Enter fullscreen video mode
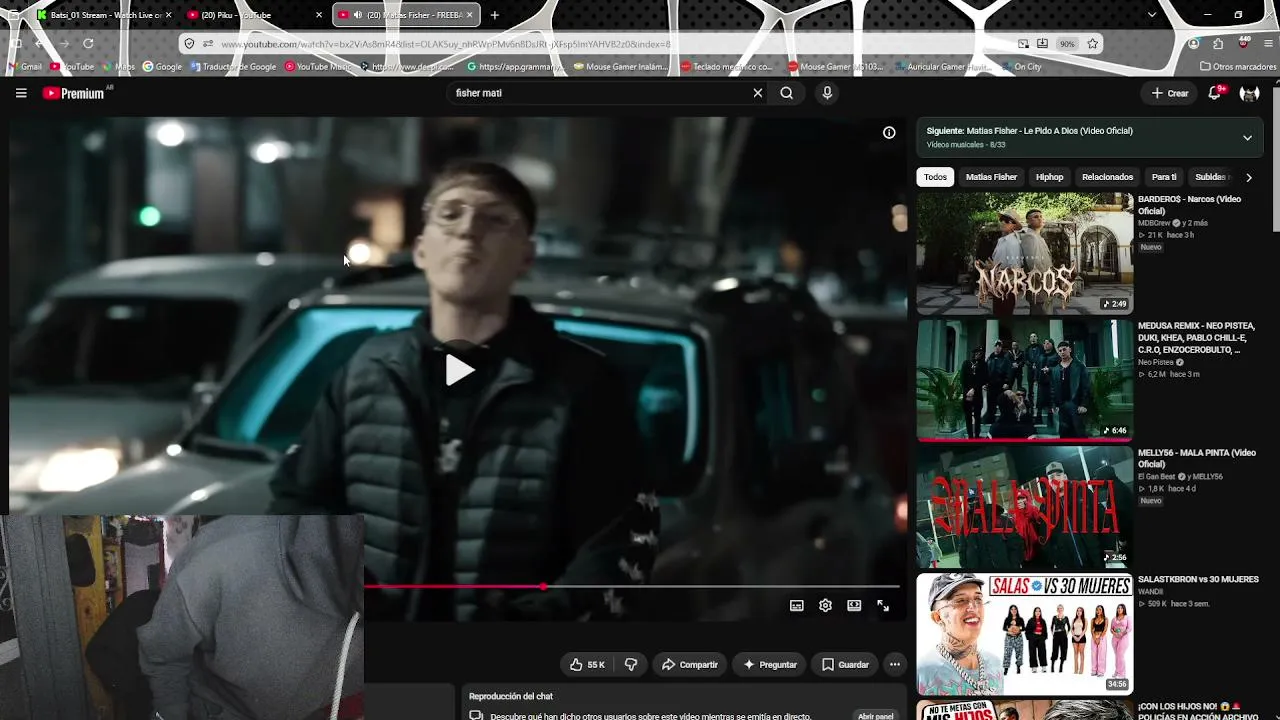The image size is (1280, 720). pyautogui.click(x=883, y=605)
